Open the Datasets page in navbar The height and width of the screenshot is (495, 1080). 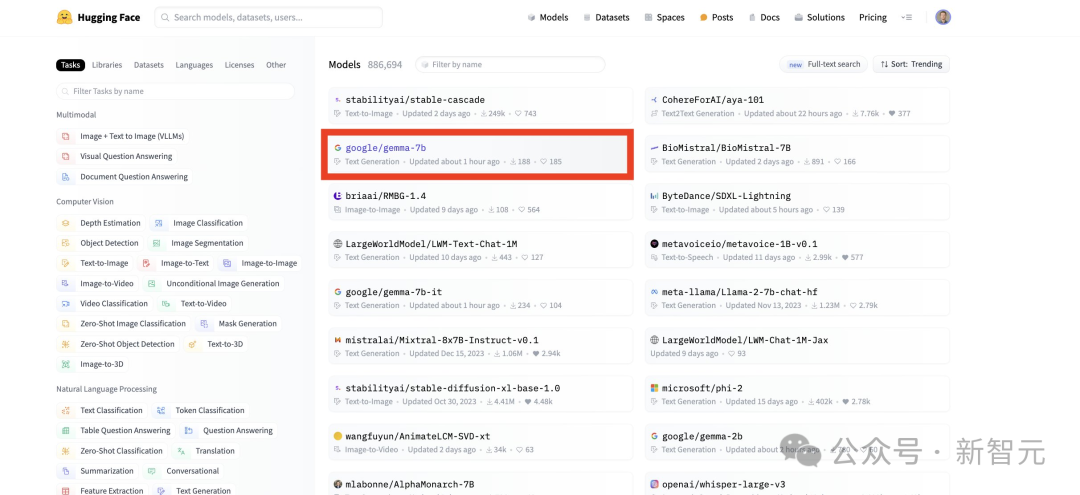[606, 17]
